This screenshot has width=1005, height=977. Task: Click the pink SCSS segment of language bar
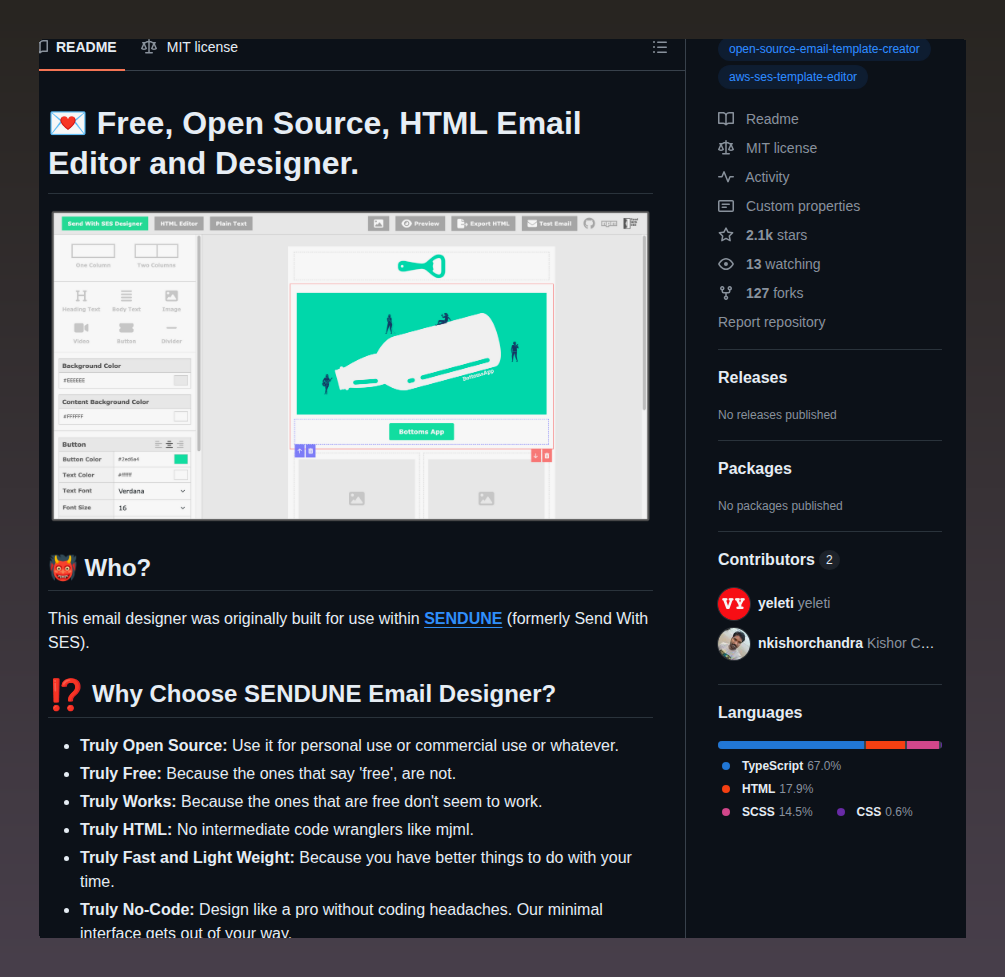(922, 745)
